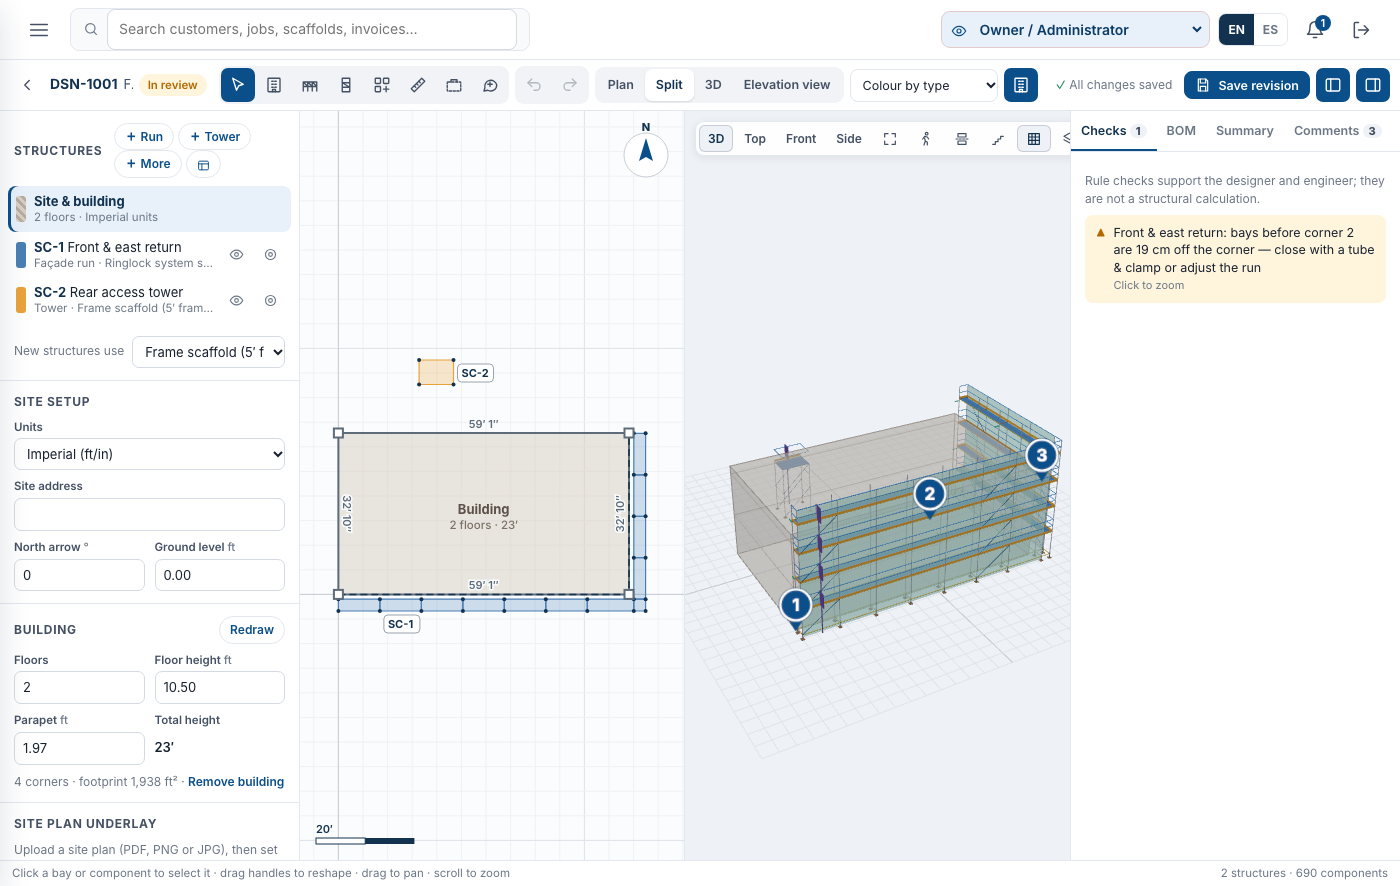1400x886 pixels.
Task: Choose the scaffold run drawing tool
Action: coord(310,85)
